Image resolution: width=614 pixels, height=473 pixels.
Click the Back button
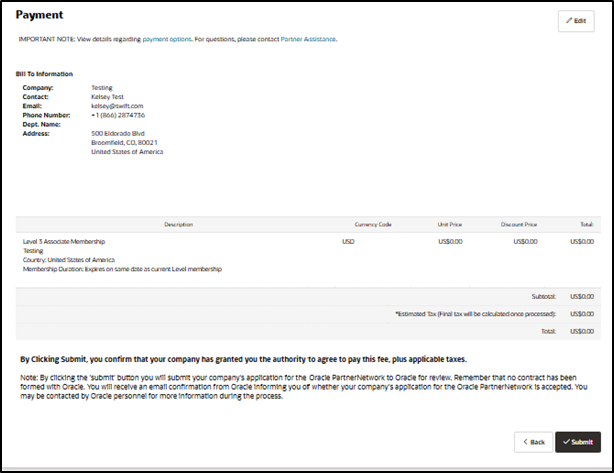[x=533, y=442]
